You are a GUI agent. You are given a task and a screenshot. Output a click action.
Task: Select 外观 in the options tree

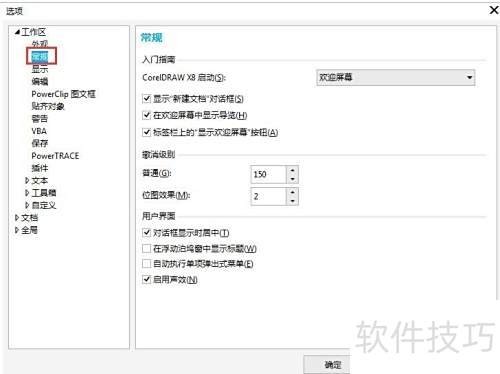tap(40, 44)
